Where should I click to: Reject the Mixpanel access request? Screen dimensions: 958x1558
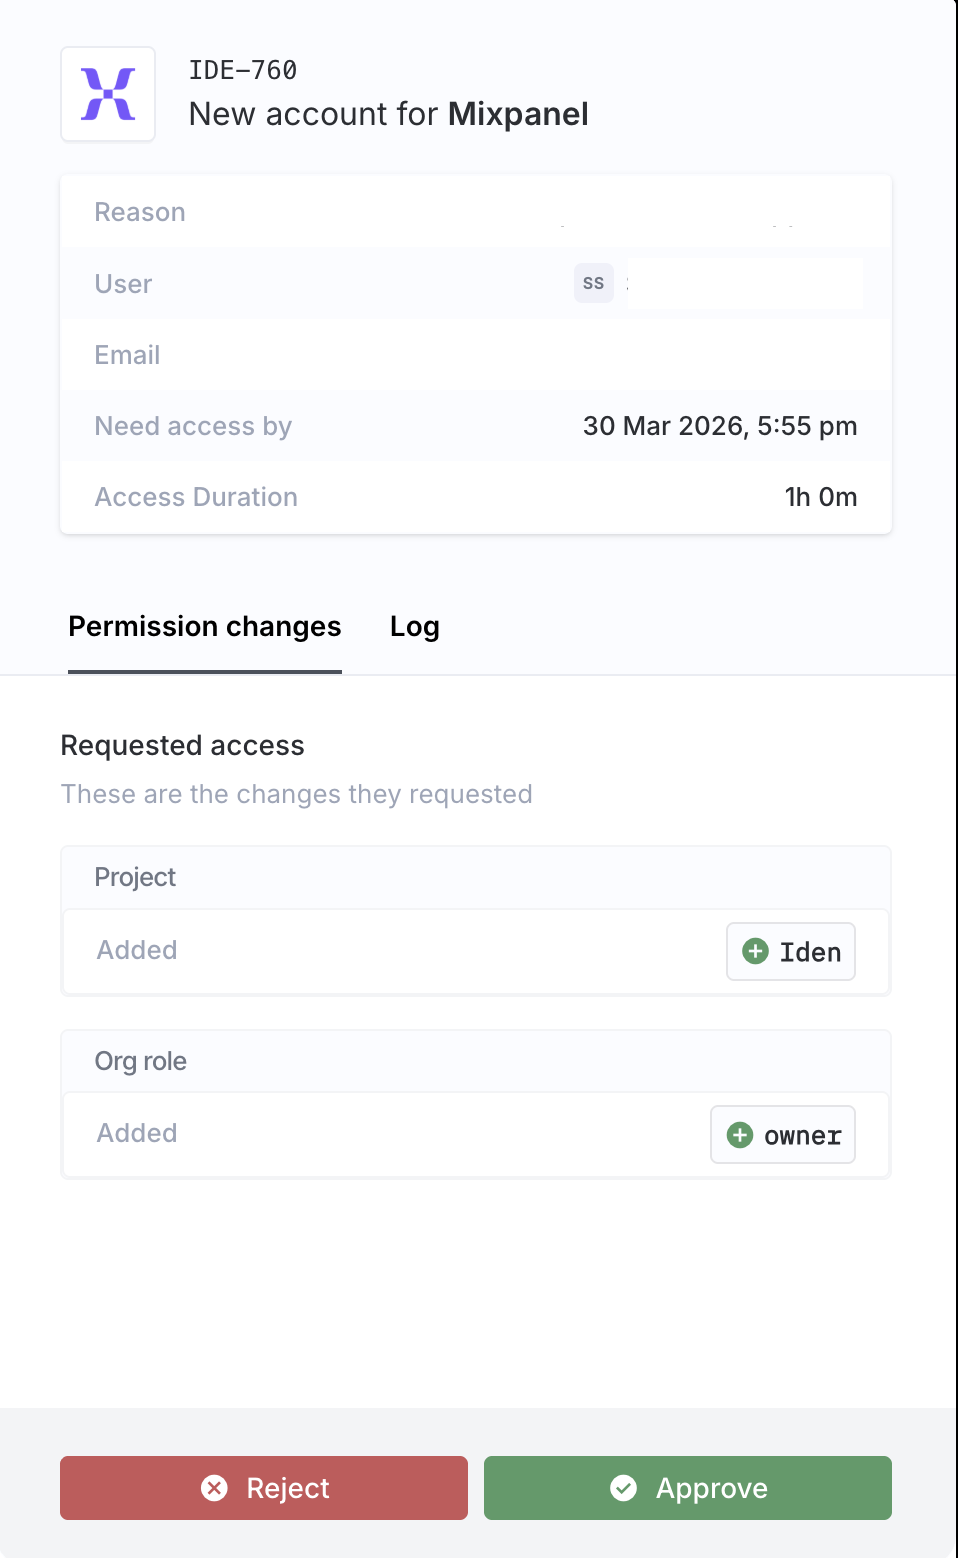[264, 1488]
